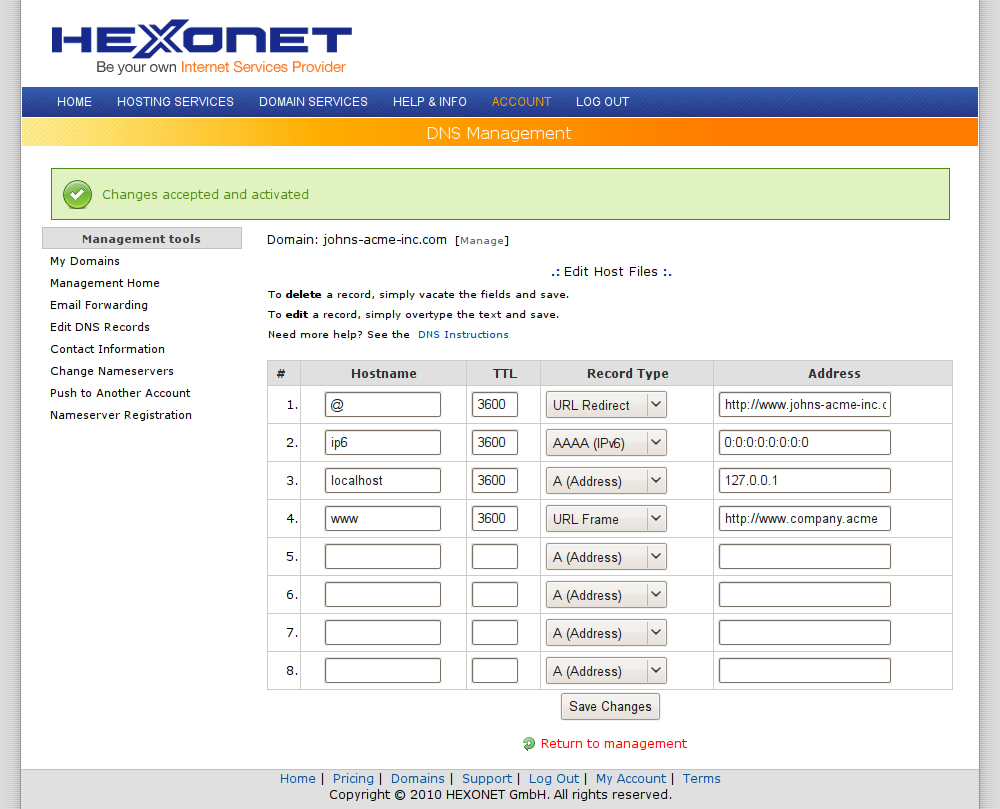Click the empty Address field in row 8
1000x809 pixels.
(805, 671)
